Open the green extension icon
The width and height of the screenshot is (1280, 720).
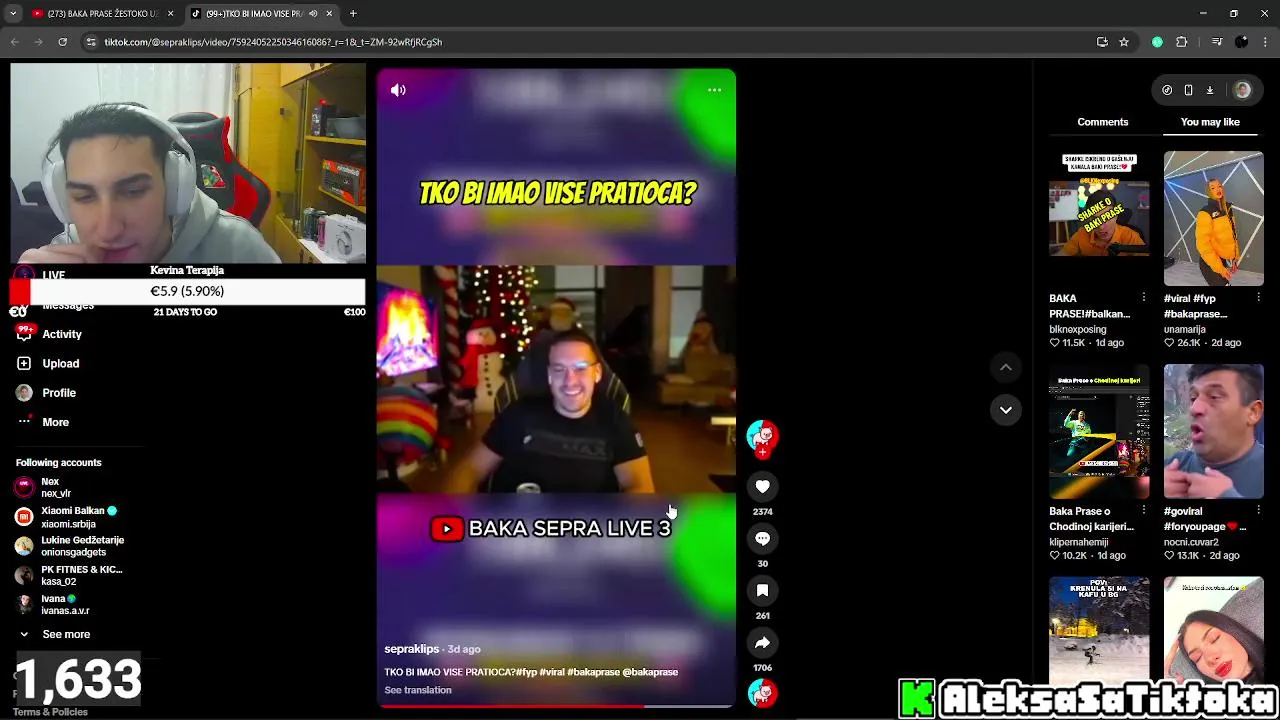1157,42
